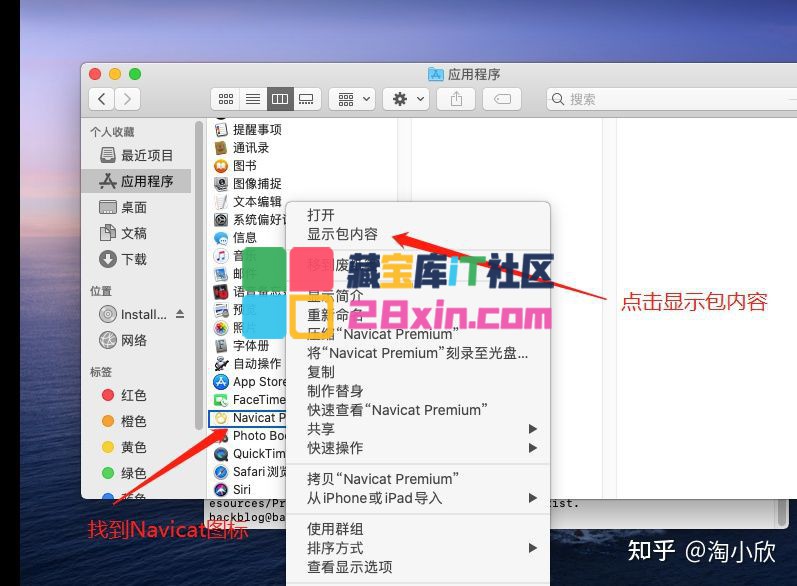The width and height of the screenshot is (797, 586).
Task: Choose 制作替身 from the context menu
Action: [418, 391]
